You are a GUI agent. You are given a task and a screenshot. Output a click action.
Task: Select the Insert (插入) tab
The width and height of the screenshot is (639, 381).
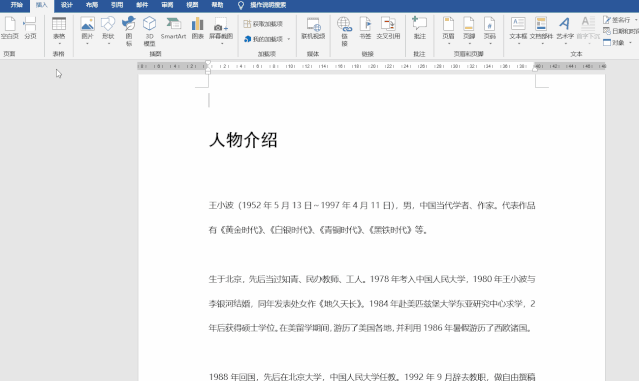pos(42,5)
